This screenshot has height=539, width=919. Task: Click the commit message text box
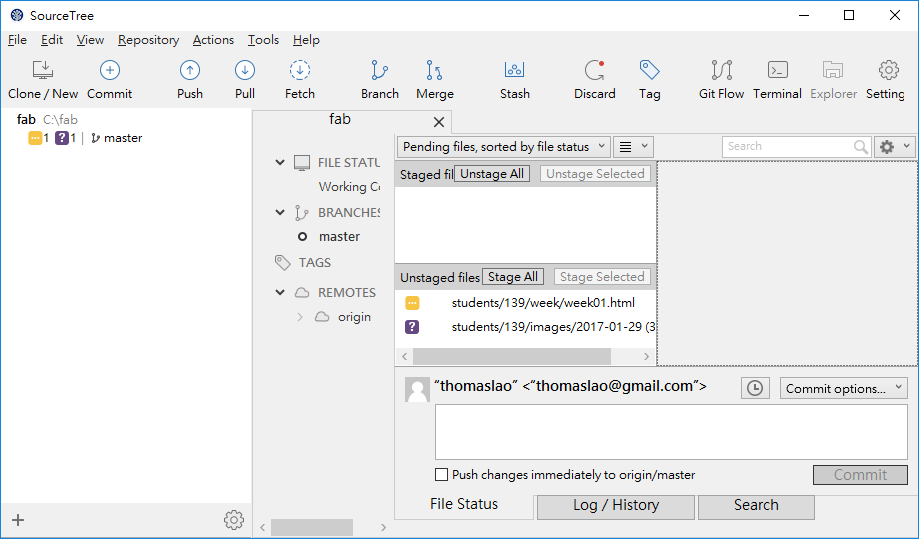(x=671, y=432)
